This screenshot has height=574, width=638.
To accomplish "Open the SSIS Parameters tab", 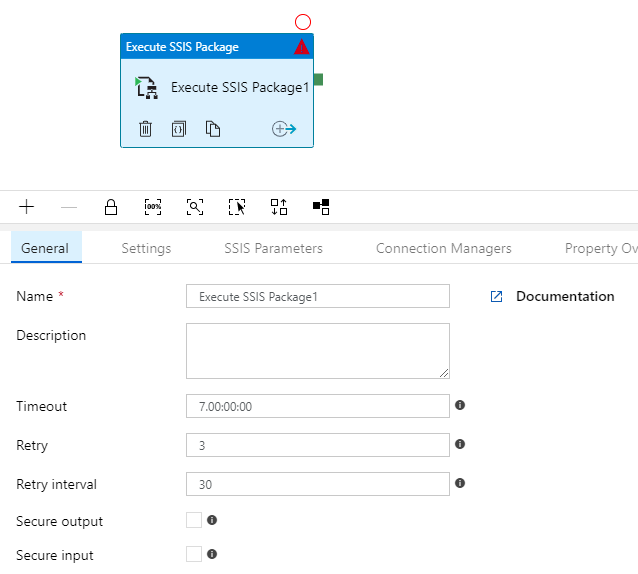I will [x=273, y=248].
